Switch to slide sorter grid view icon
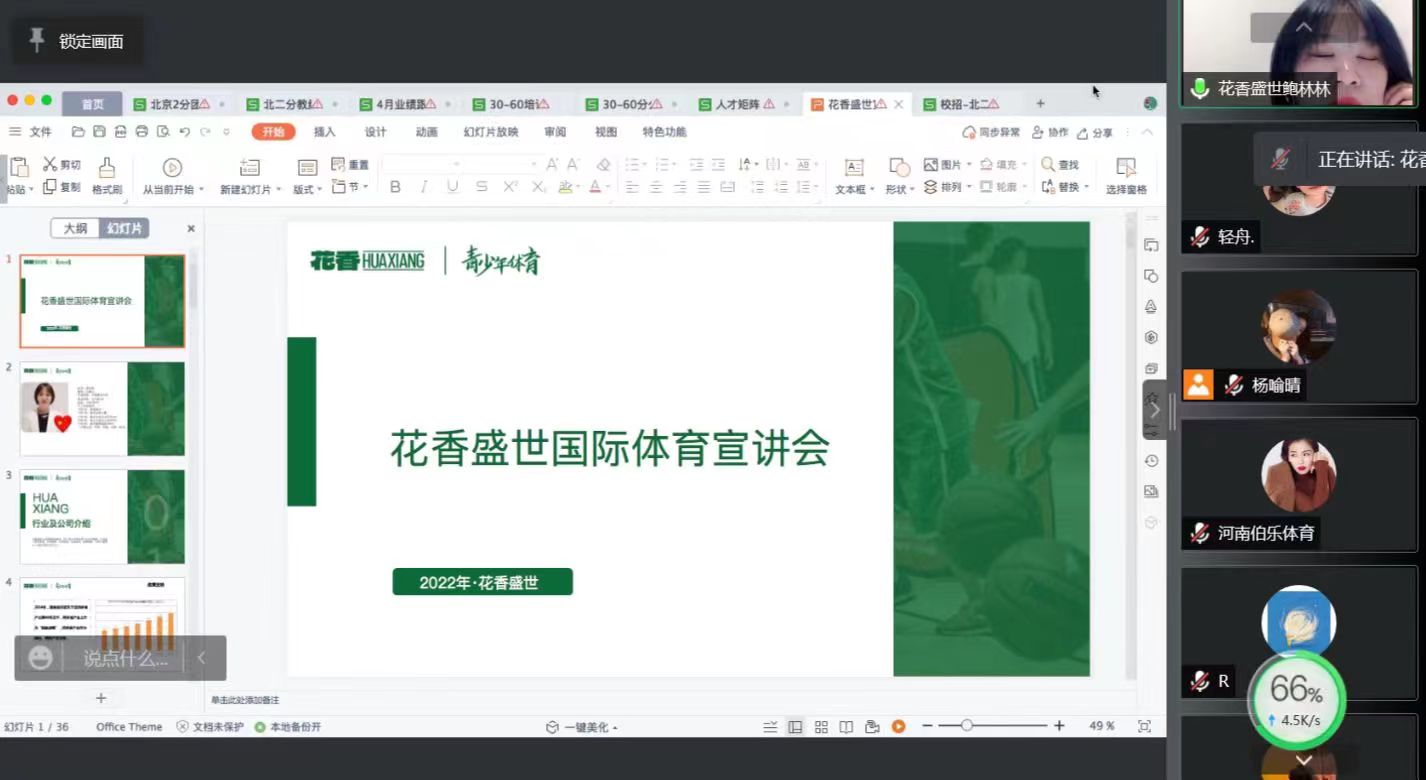1426x780 pixels. (821, 727)
